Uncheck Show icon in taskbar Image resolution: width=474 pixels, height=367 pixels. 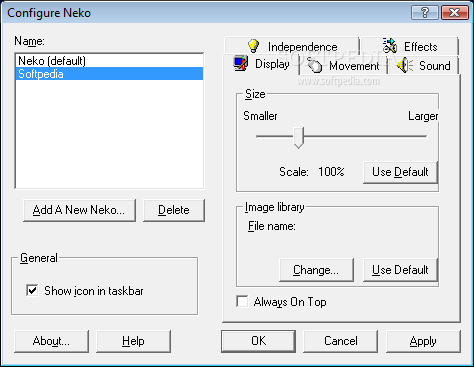(x=32, y=291)
